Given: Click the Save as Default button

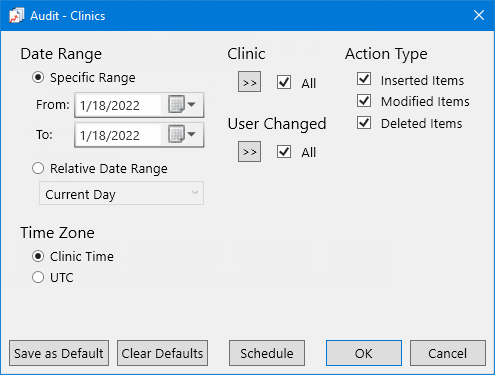Looking at the screenshot, I should point(59,353).
